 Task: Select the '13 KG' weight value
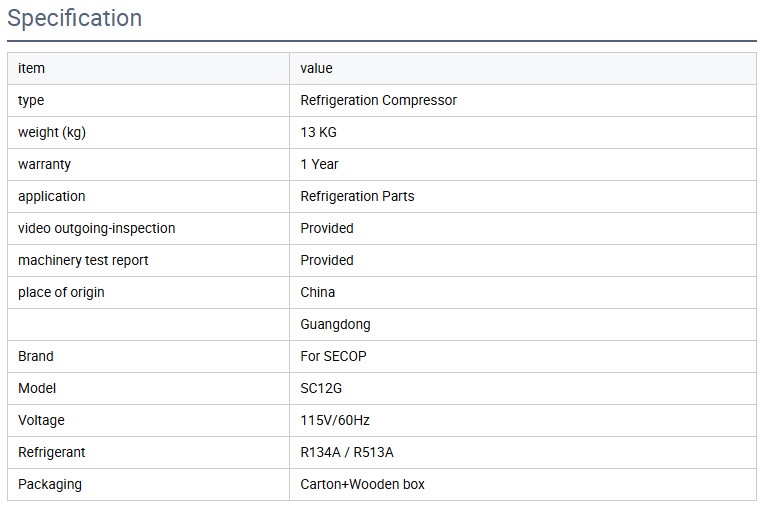(x=318, y=132)
